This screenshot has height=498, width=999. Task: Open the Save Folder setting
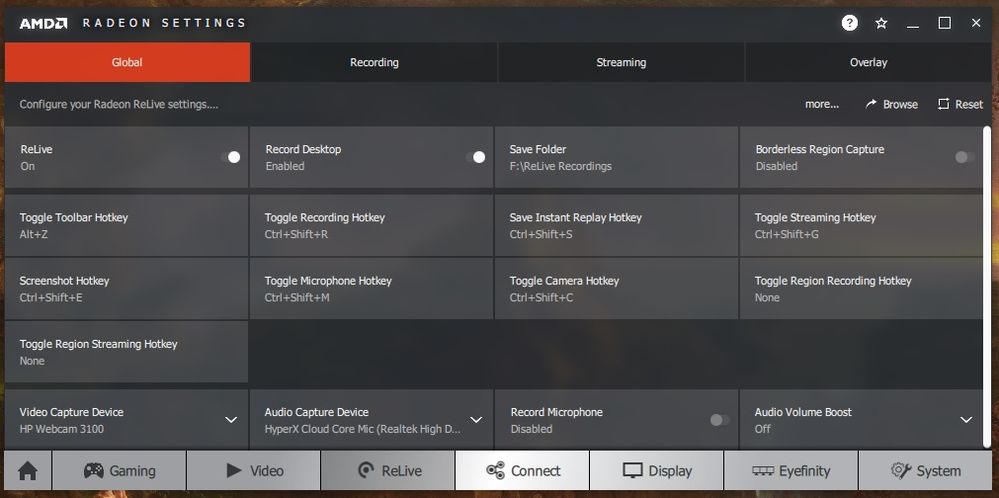point(616,157)
